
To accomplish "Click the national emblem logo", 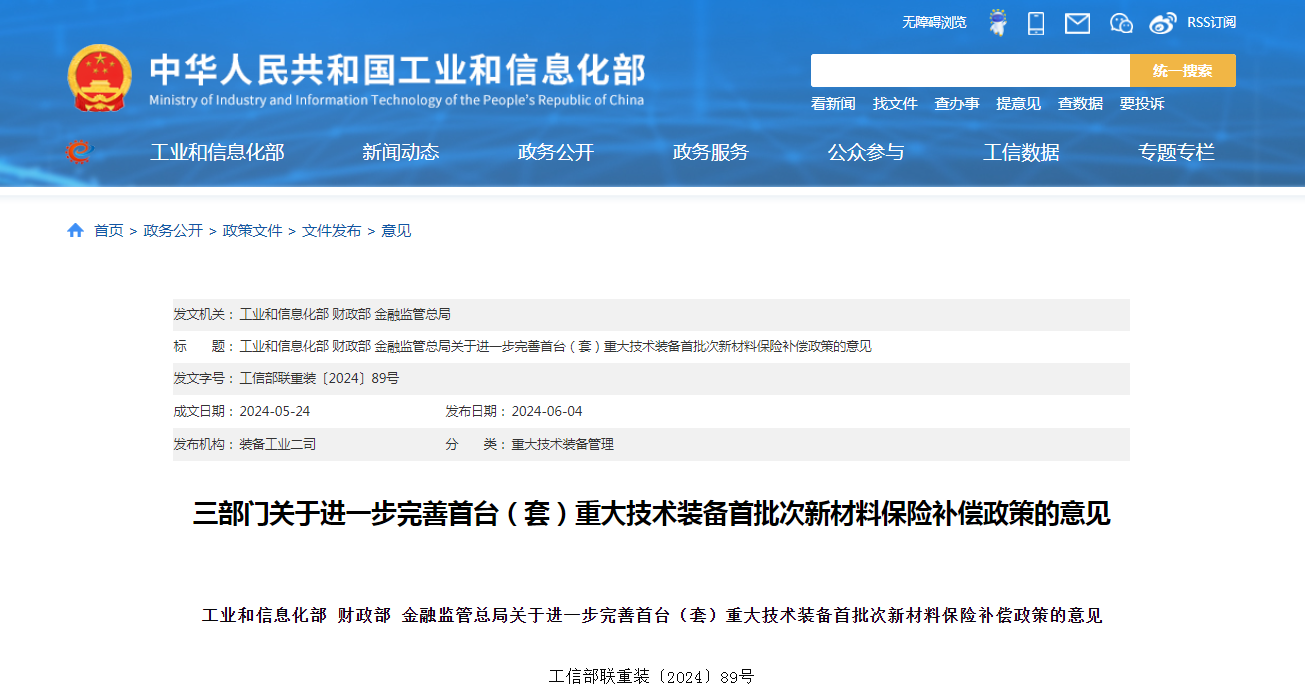I will tap(99, 78).
